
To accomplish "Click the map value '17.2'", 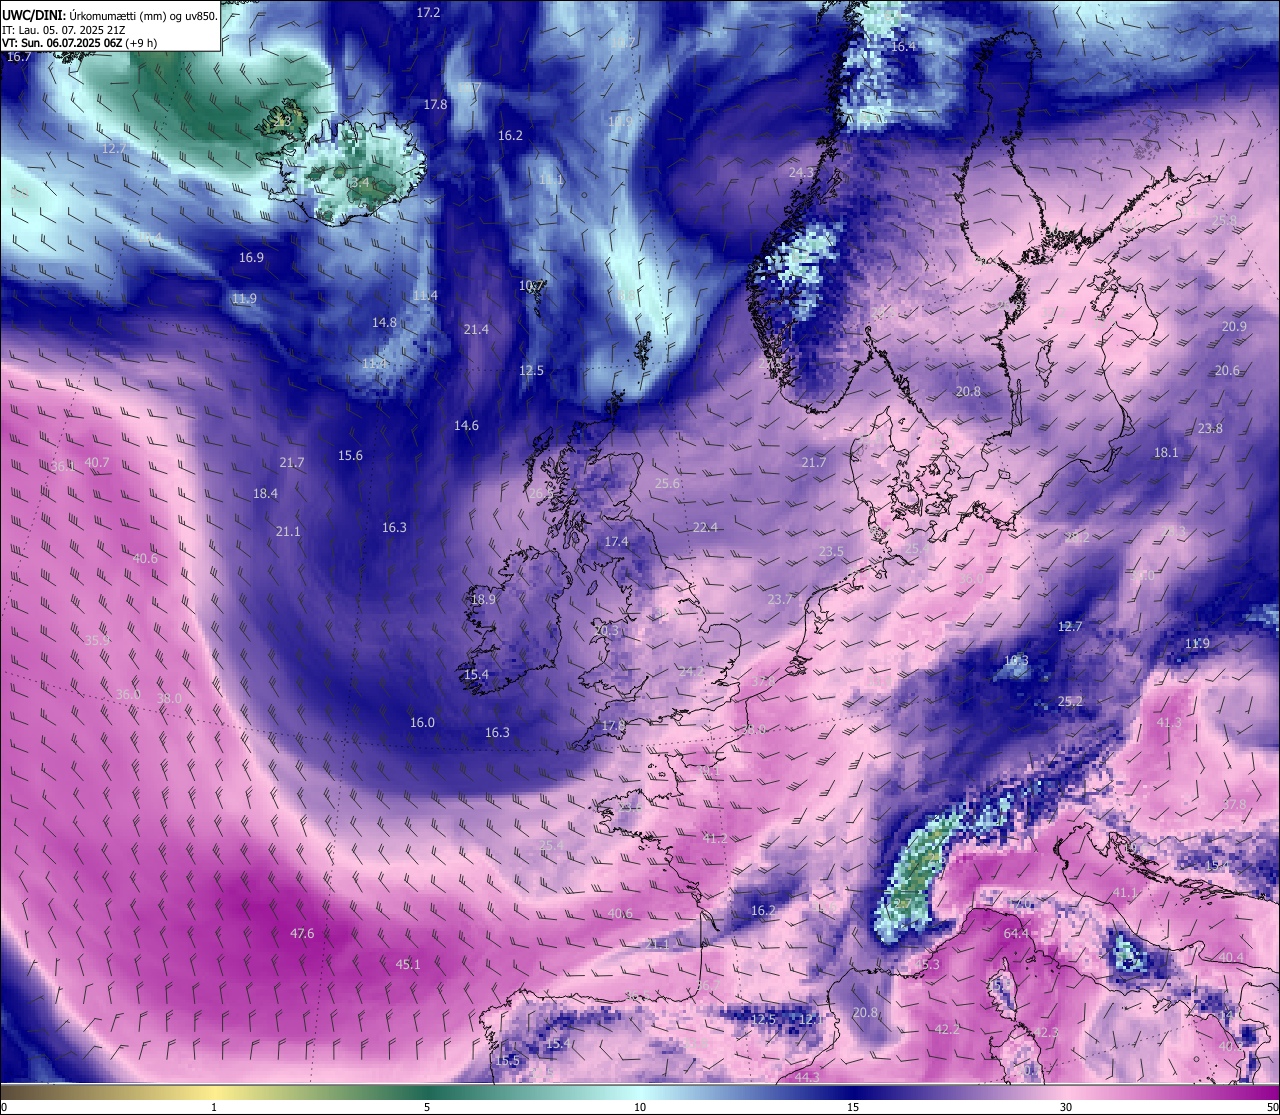I will tap(428, 12).
